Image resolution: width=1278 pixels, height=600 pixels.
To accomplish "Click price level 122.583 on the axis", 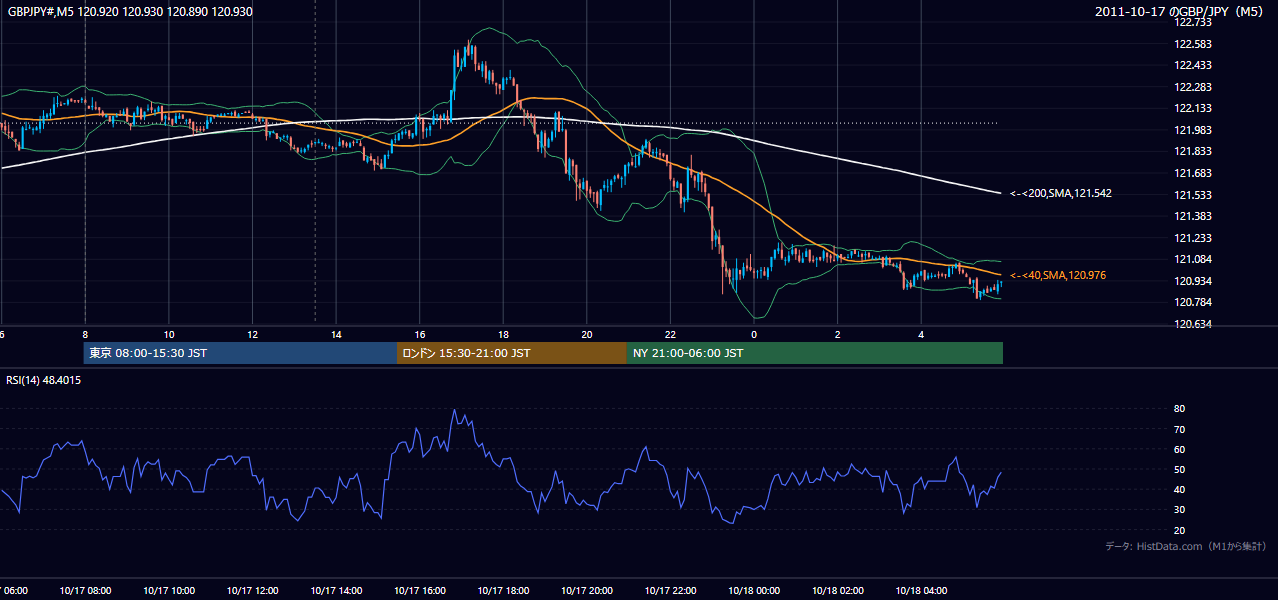I will click(1193, 44).
